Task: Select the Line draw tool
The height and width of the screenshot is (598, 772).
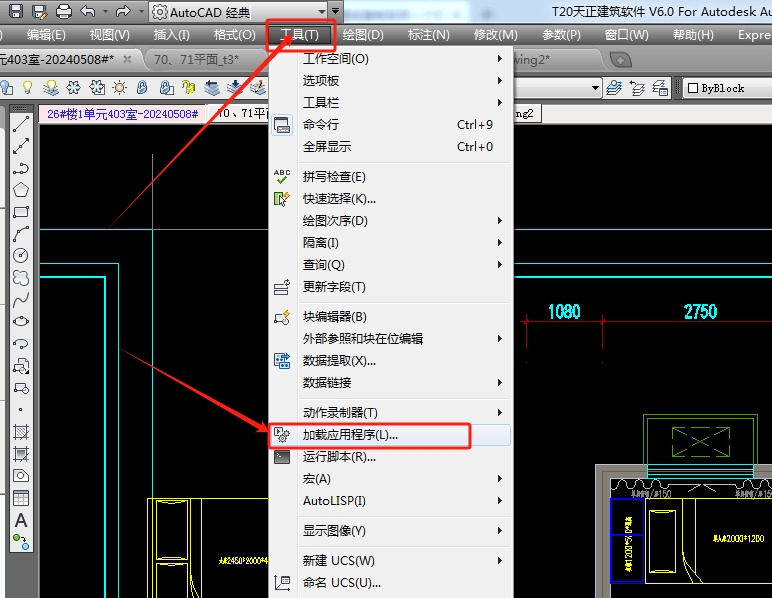Action: 20,125
